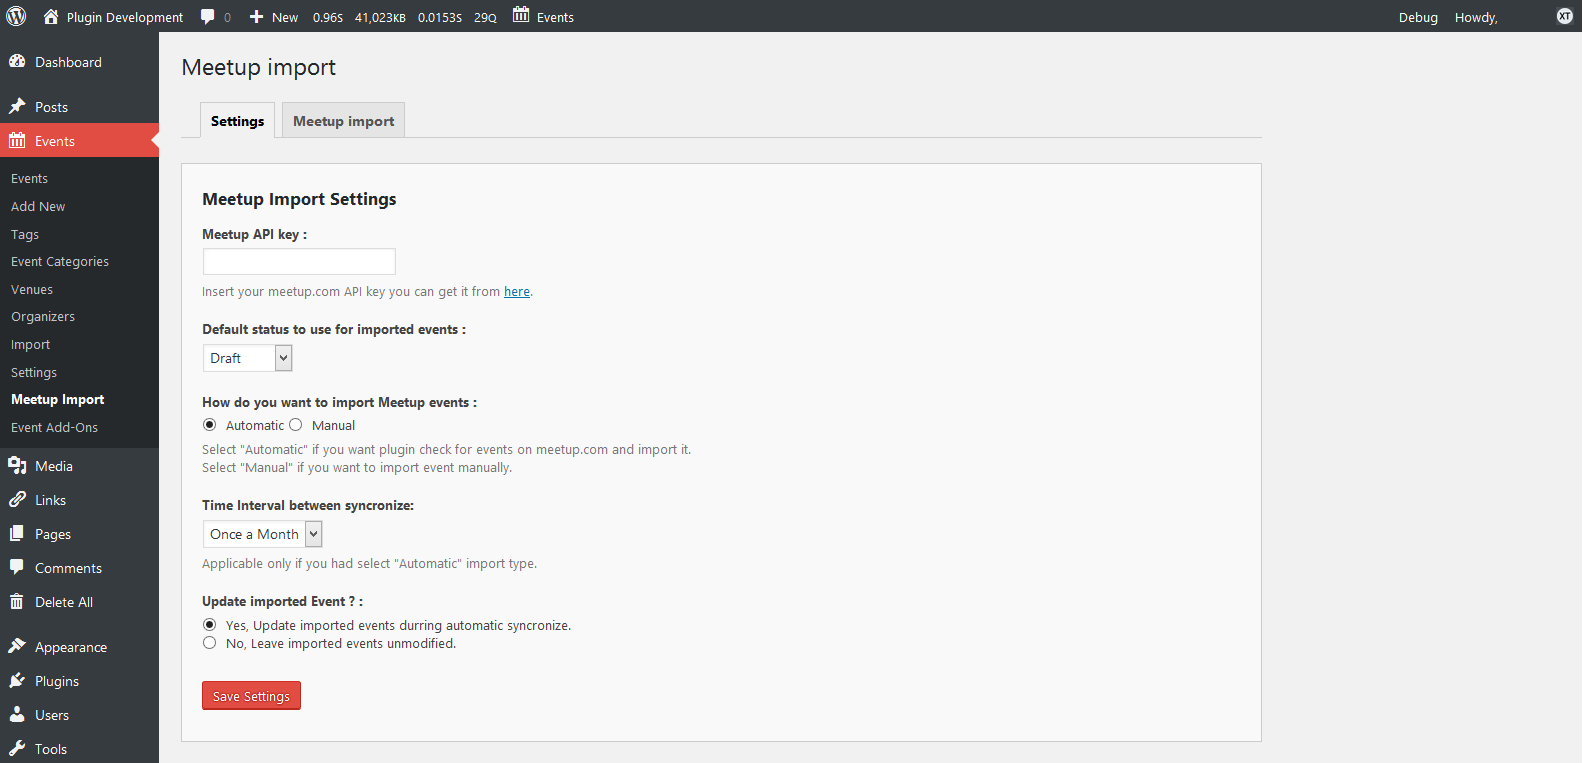This screenshot has height=763, width=1583.
Task: Open the comments bubble icon in toolbar
Action: [208, 17]
